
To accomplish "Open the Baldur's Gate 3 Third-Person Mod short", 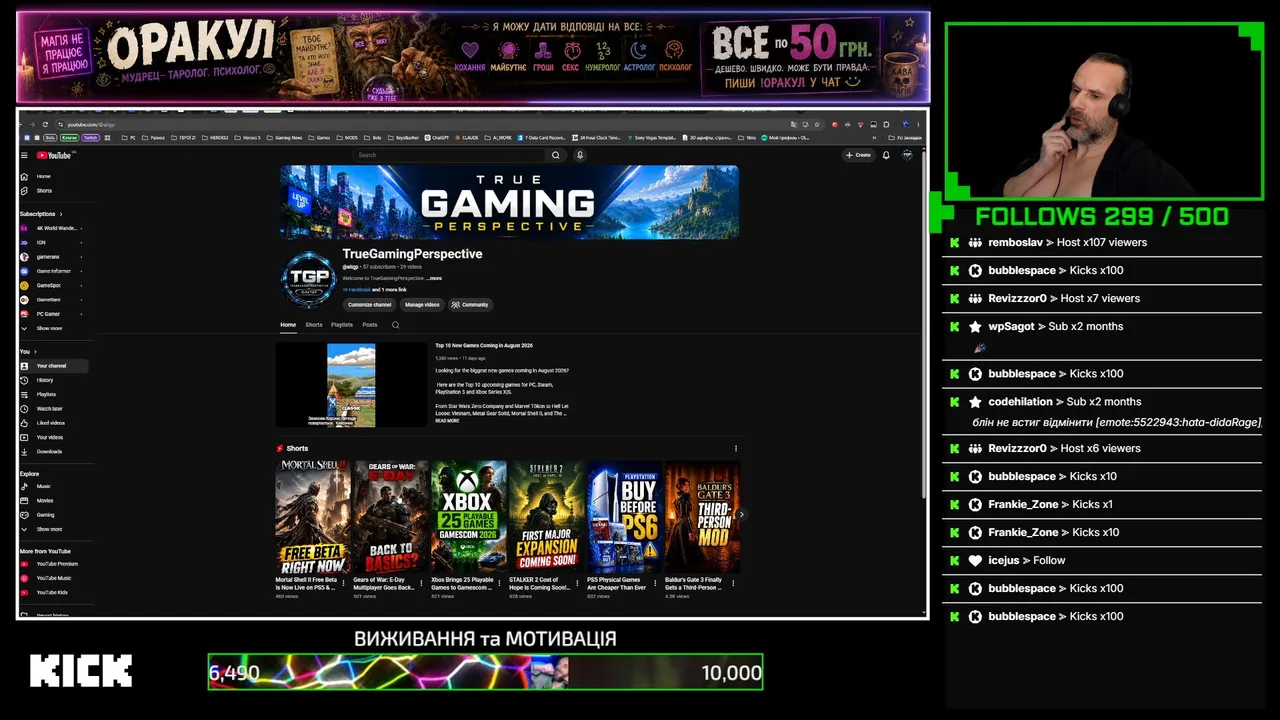I will pos(702,516).
